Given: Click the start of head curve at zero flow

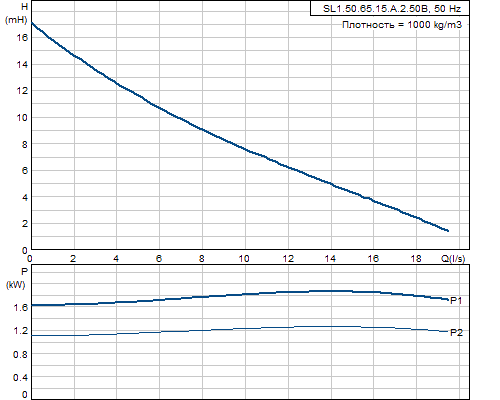Looking at the screenshot, I should (32, 23).
